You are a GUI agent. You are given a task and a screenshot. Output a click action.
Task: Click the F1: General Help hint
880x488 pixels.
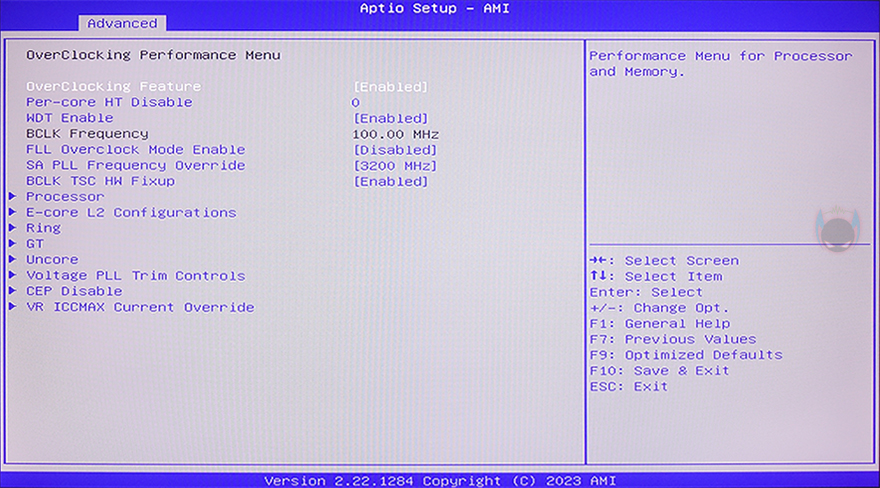point(660,324)
